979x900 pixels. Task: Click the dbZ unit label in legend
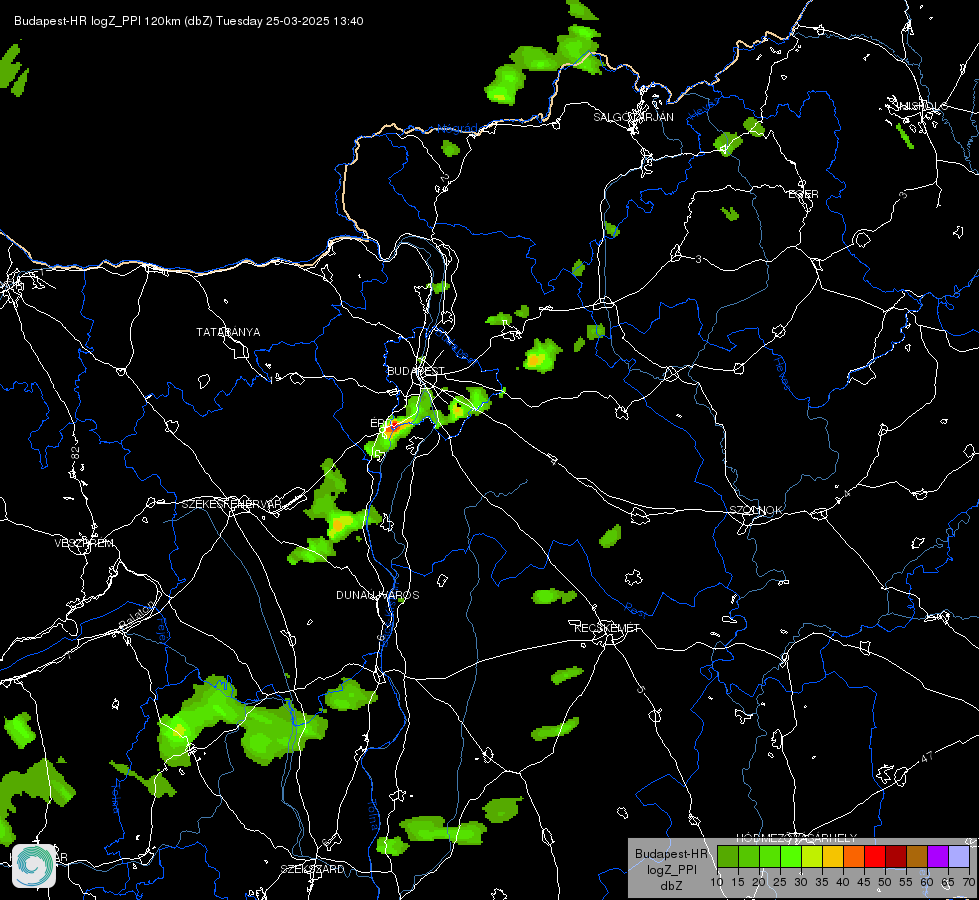671,886
